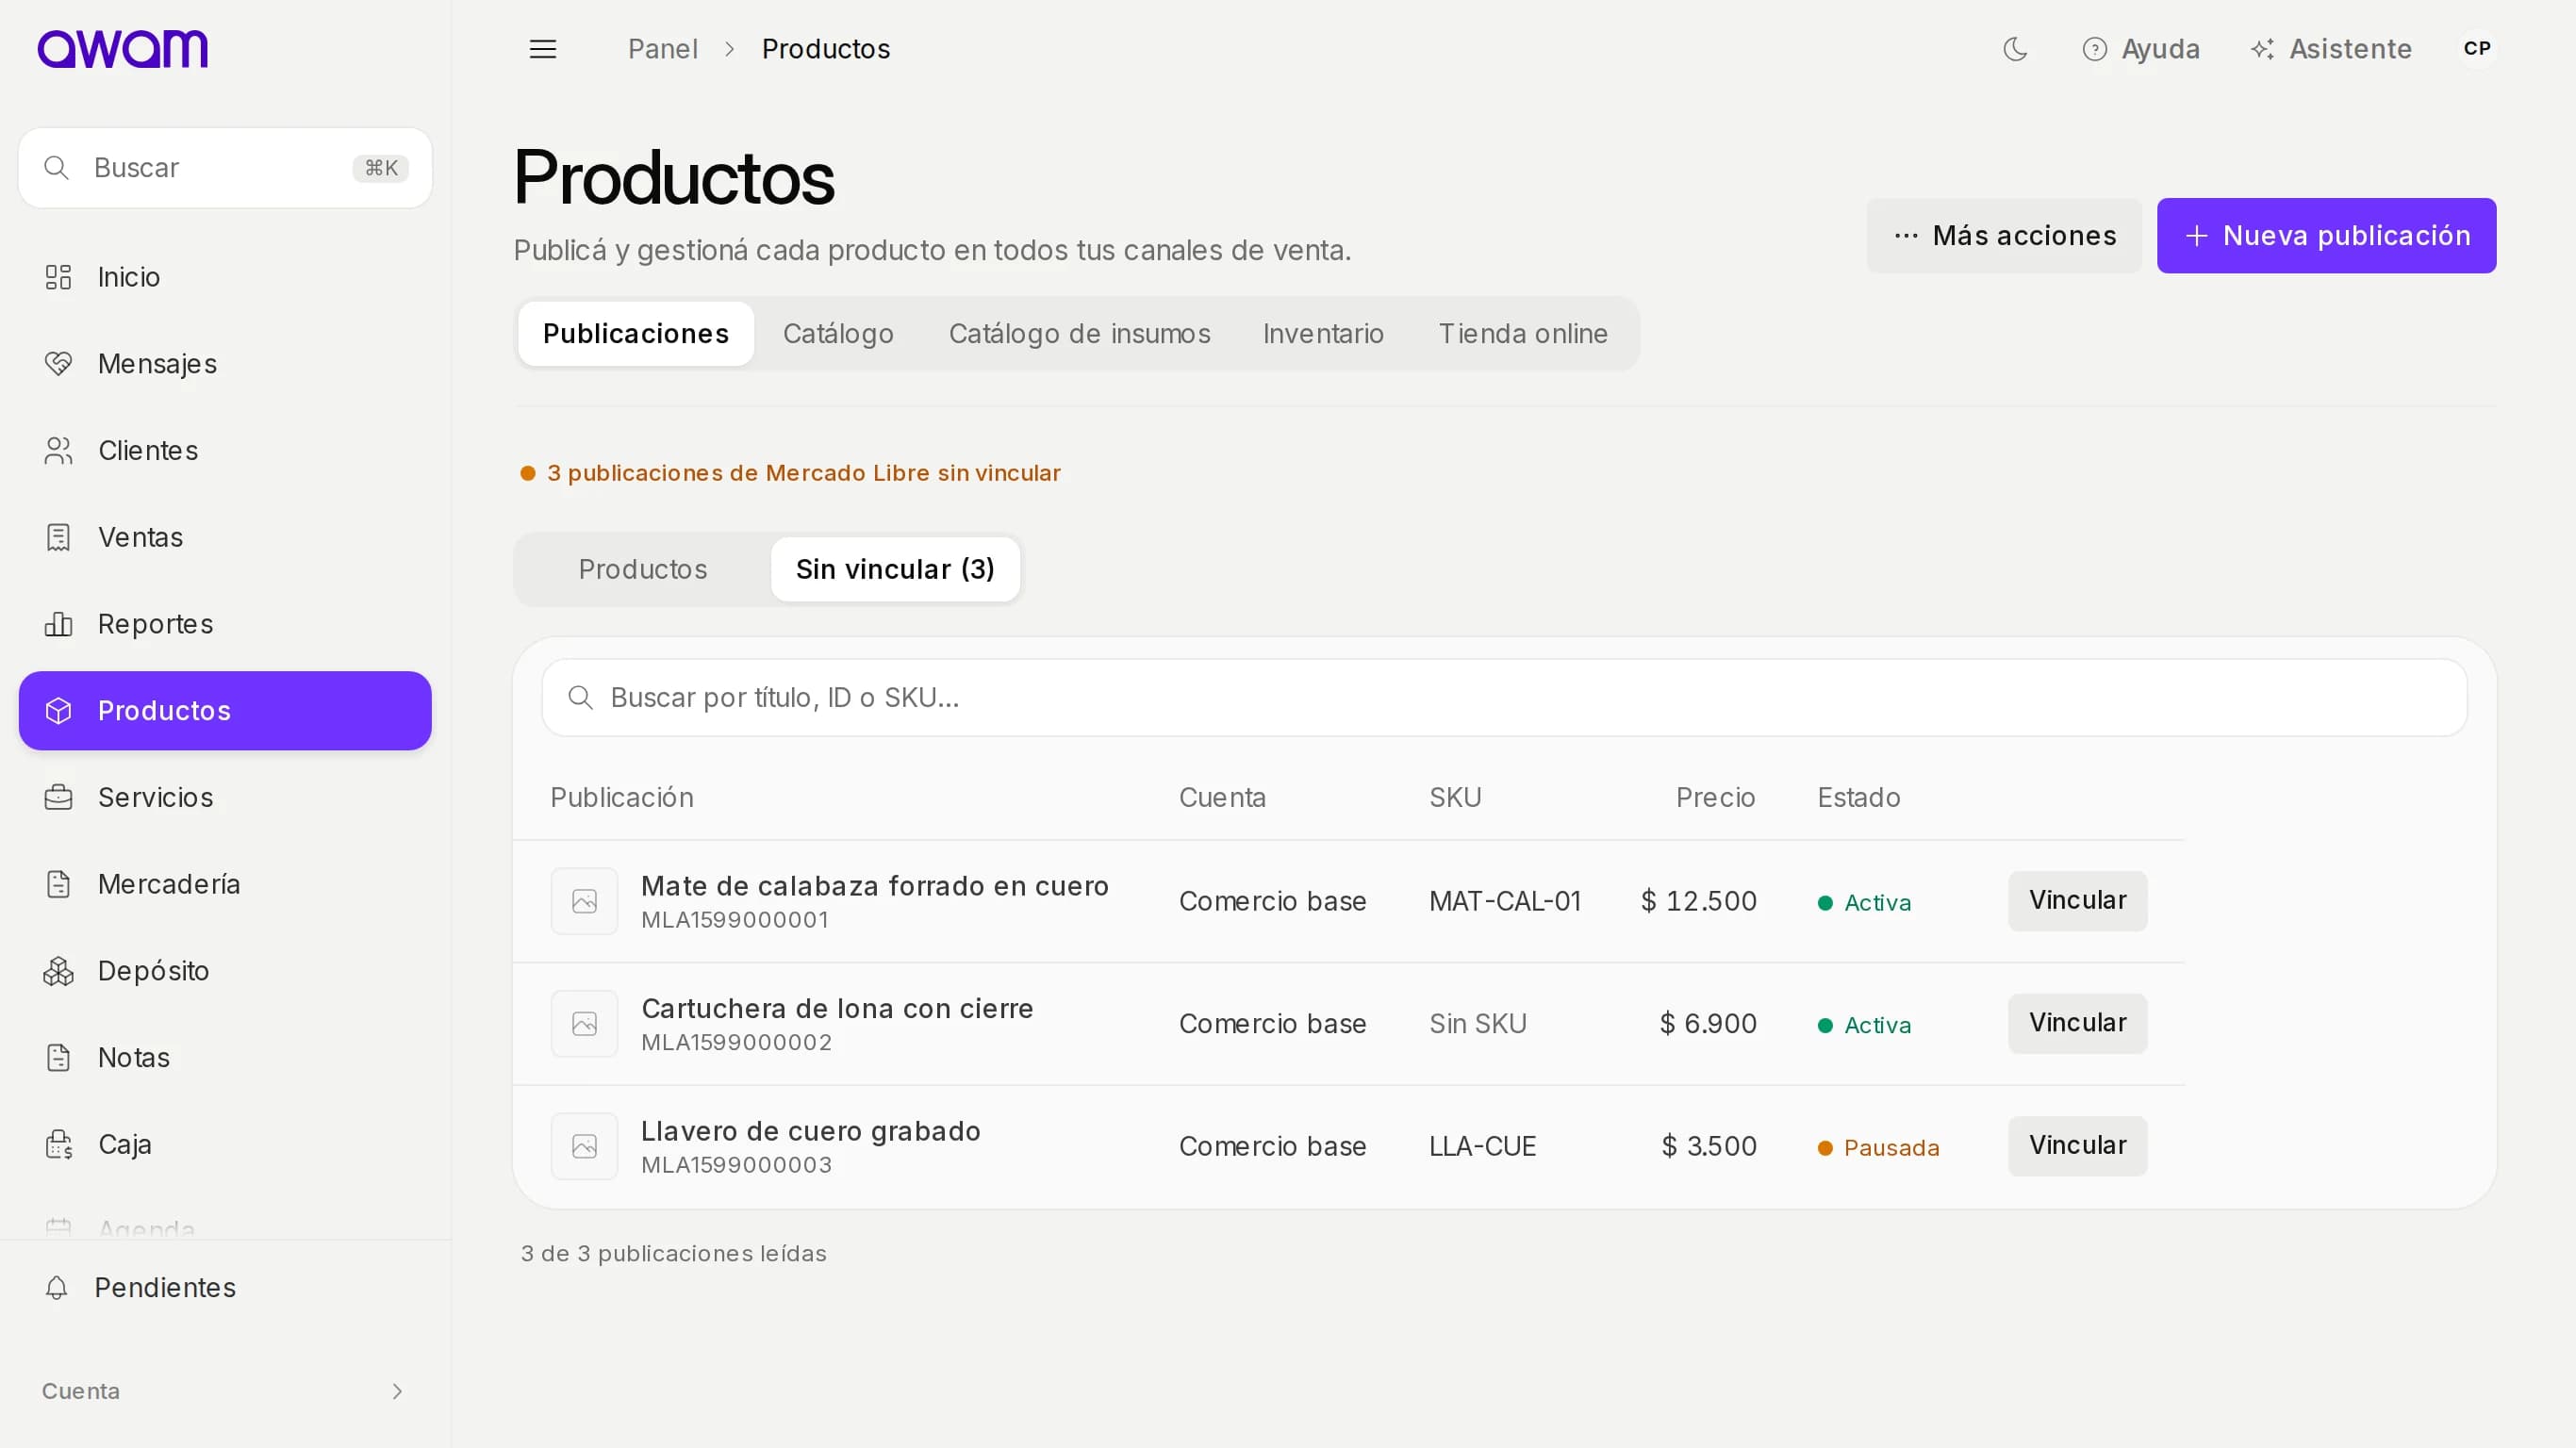Select the Publicaciones tab
2576x1448 pixels.
tap(636, 334)
